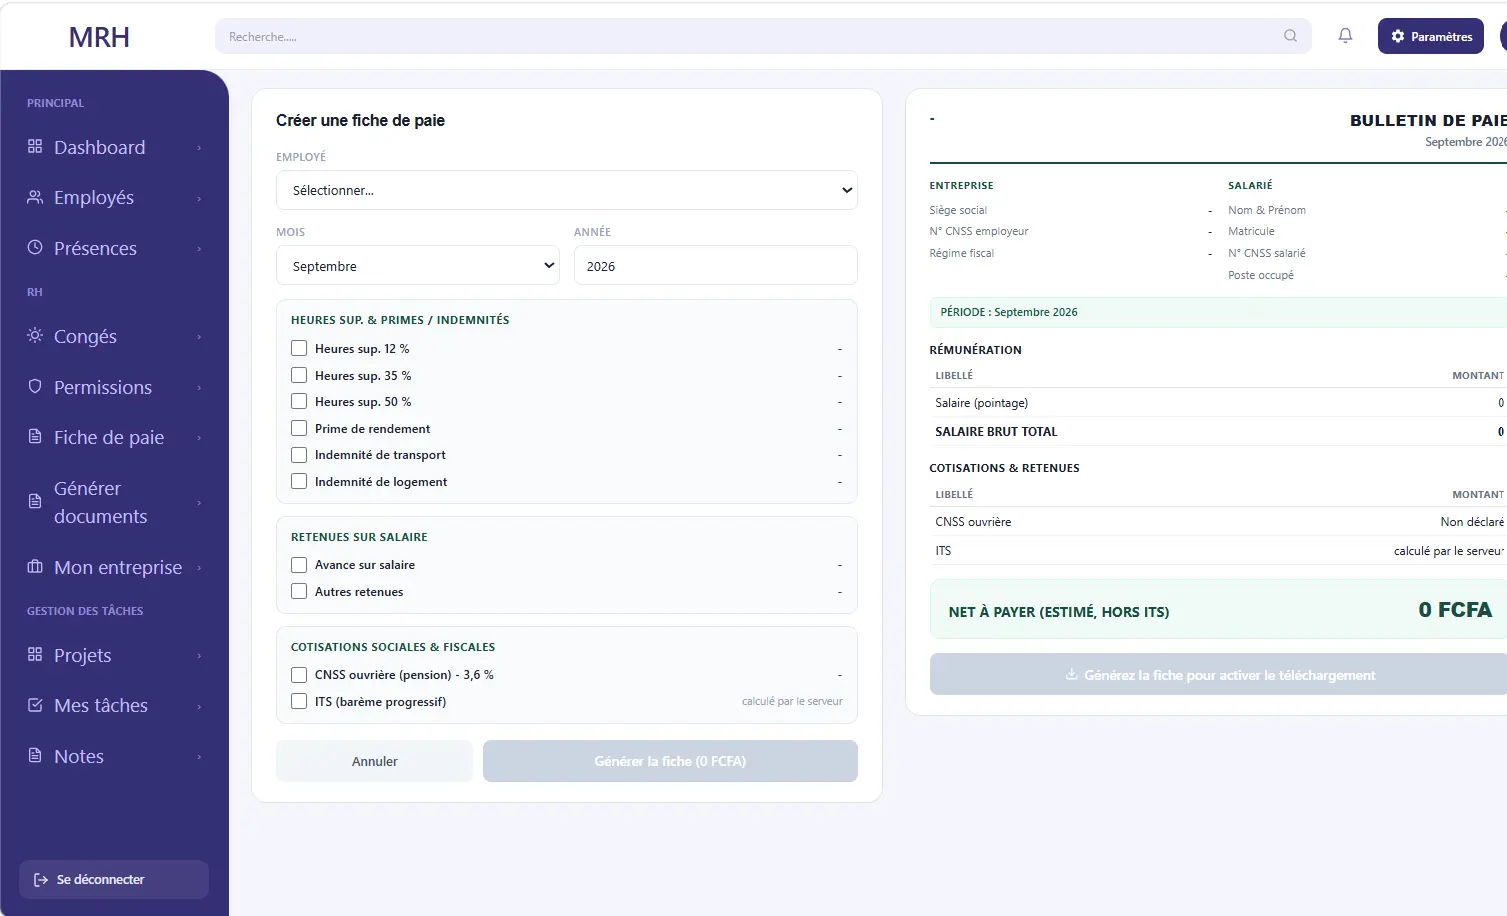
Task: Enable the Autres retenues checkbox
Action: 299,591
